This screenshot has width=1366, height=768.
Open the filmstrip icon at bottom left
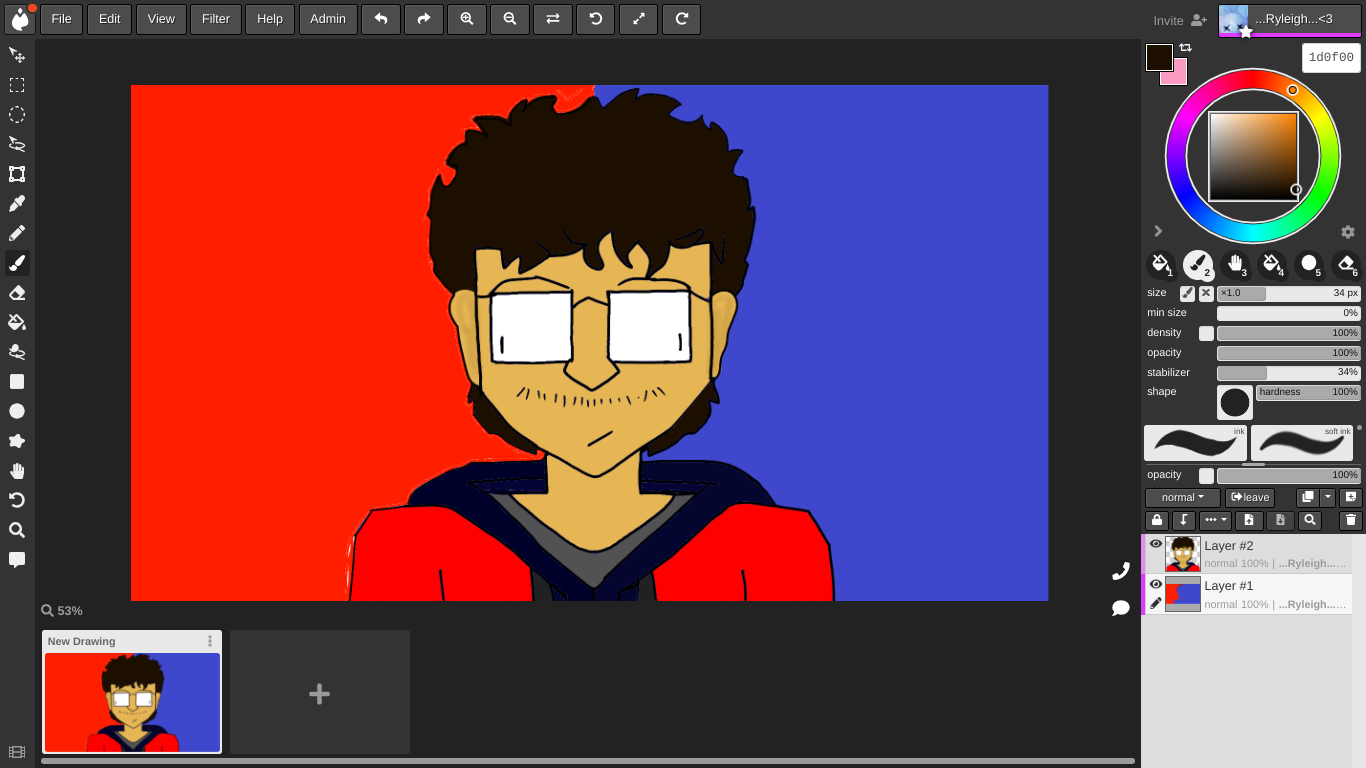[x=17, y=752]
